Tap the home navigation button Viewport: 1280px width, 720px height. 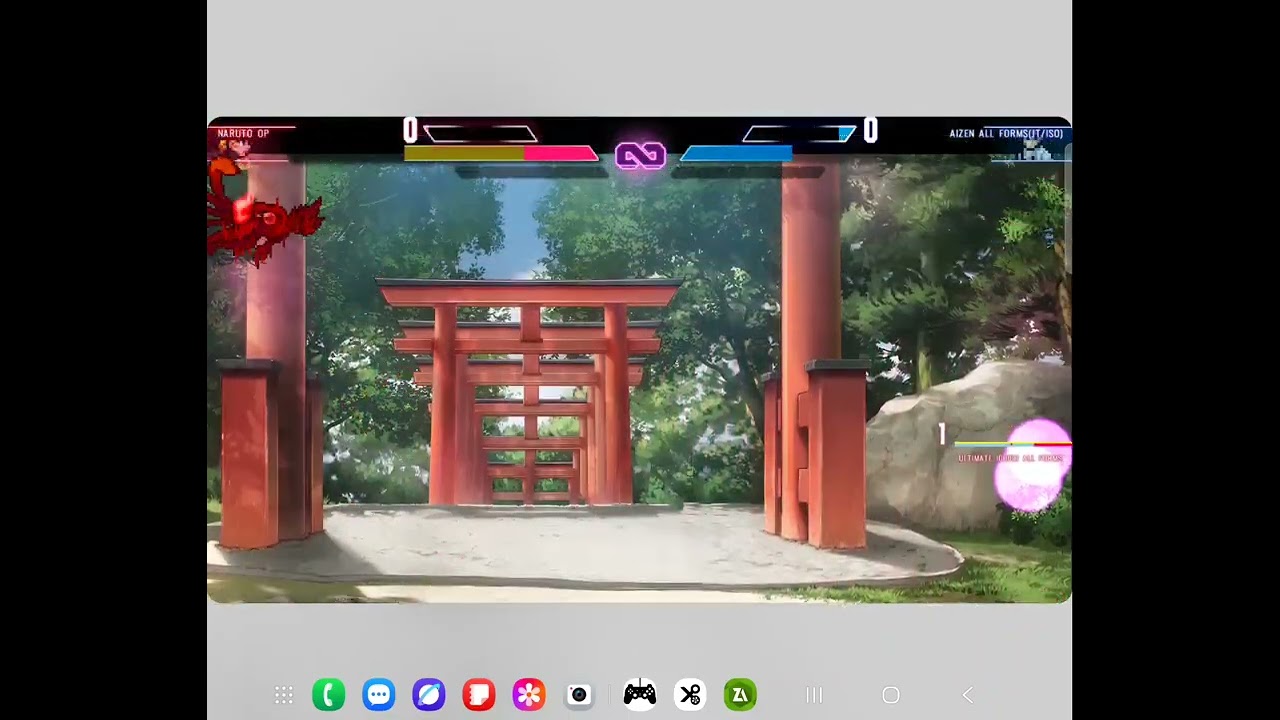click(x=891, y=695)
